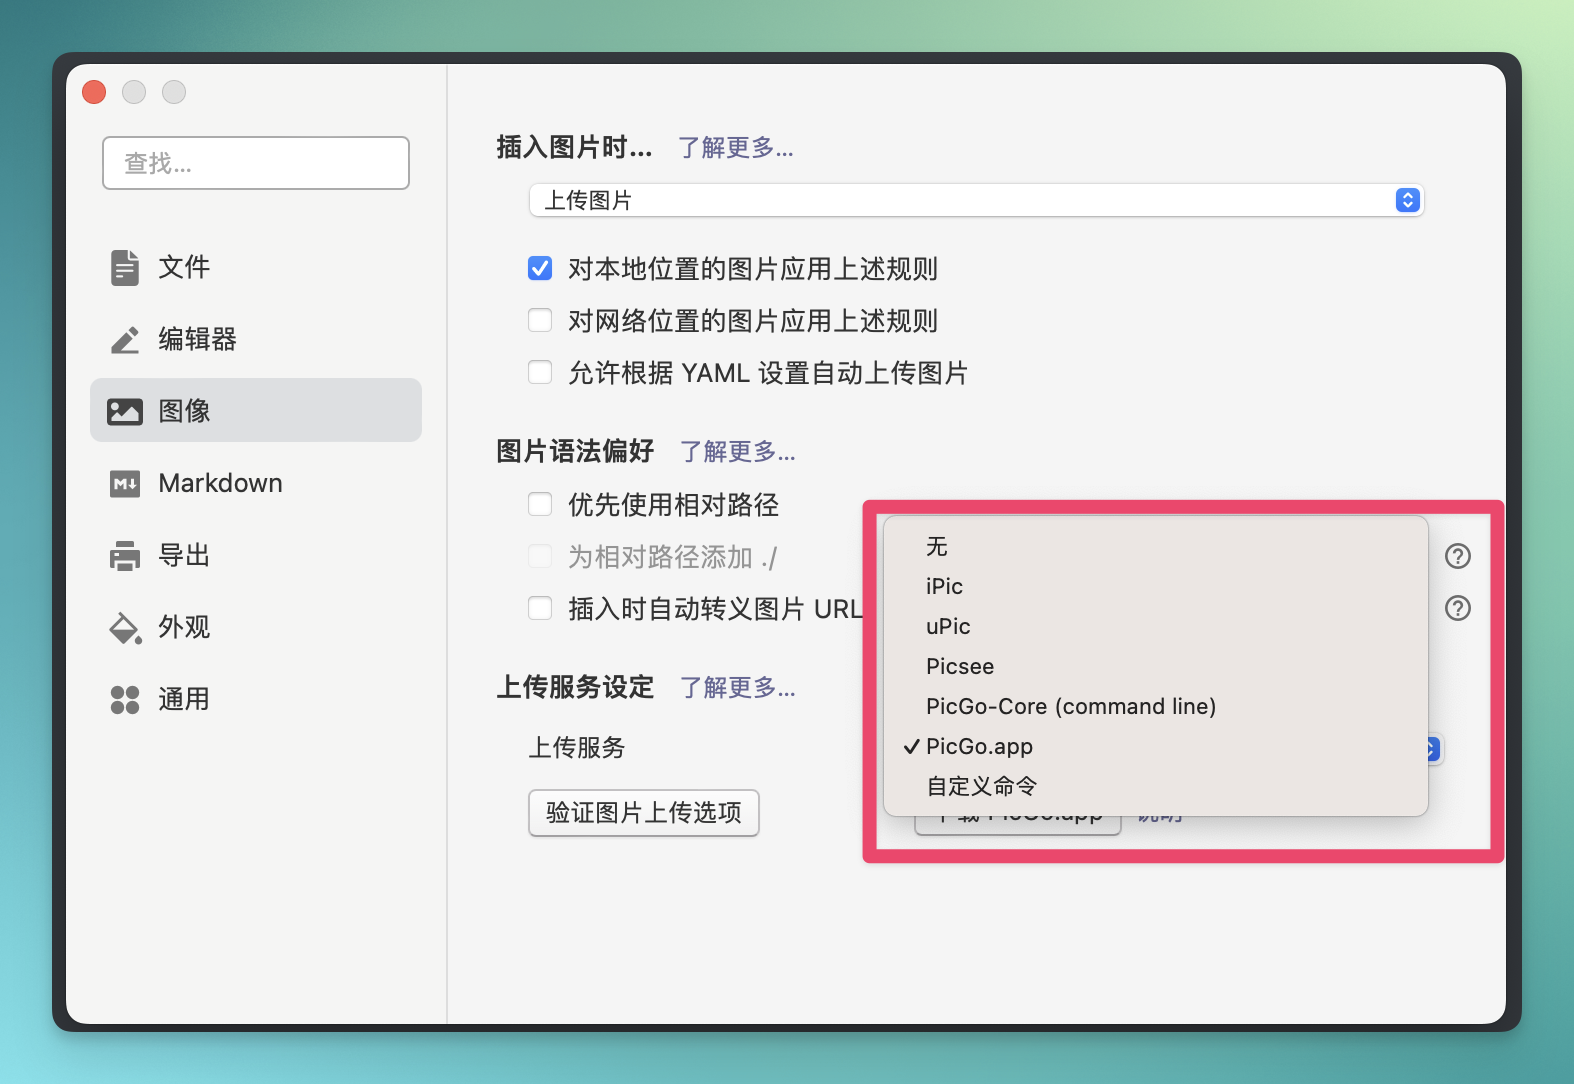This screenshot has width=1574, height=1084.
Task: Open 了解更多 link beside 上传服务设定
Action: click(738, 688)
